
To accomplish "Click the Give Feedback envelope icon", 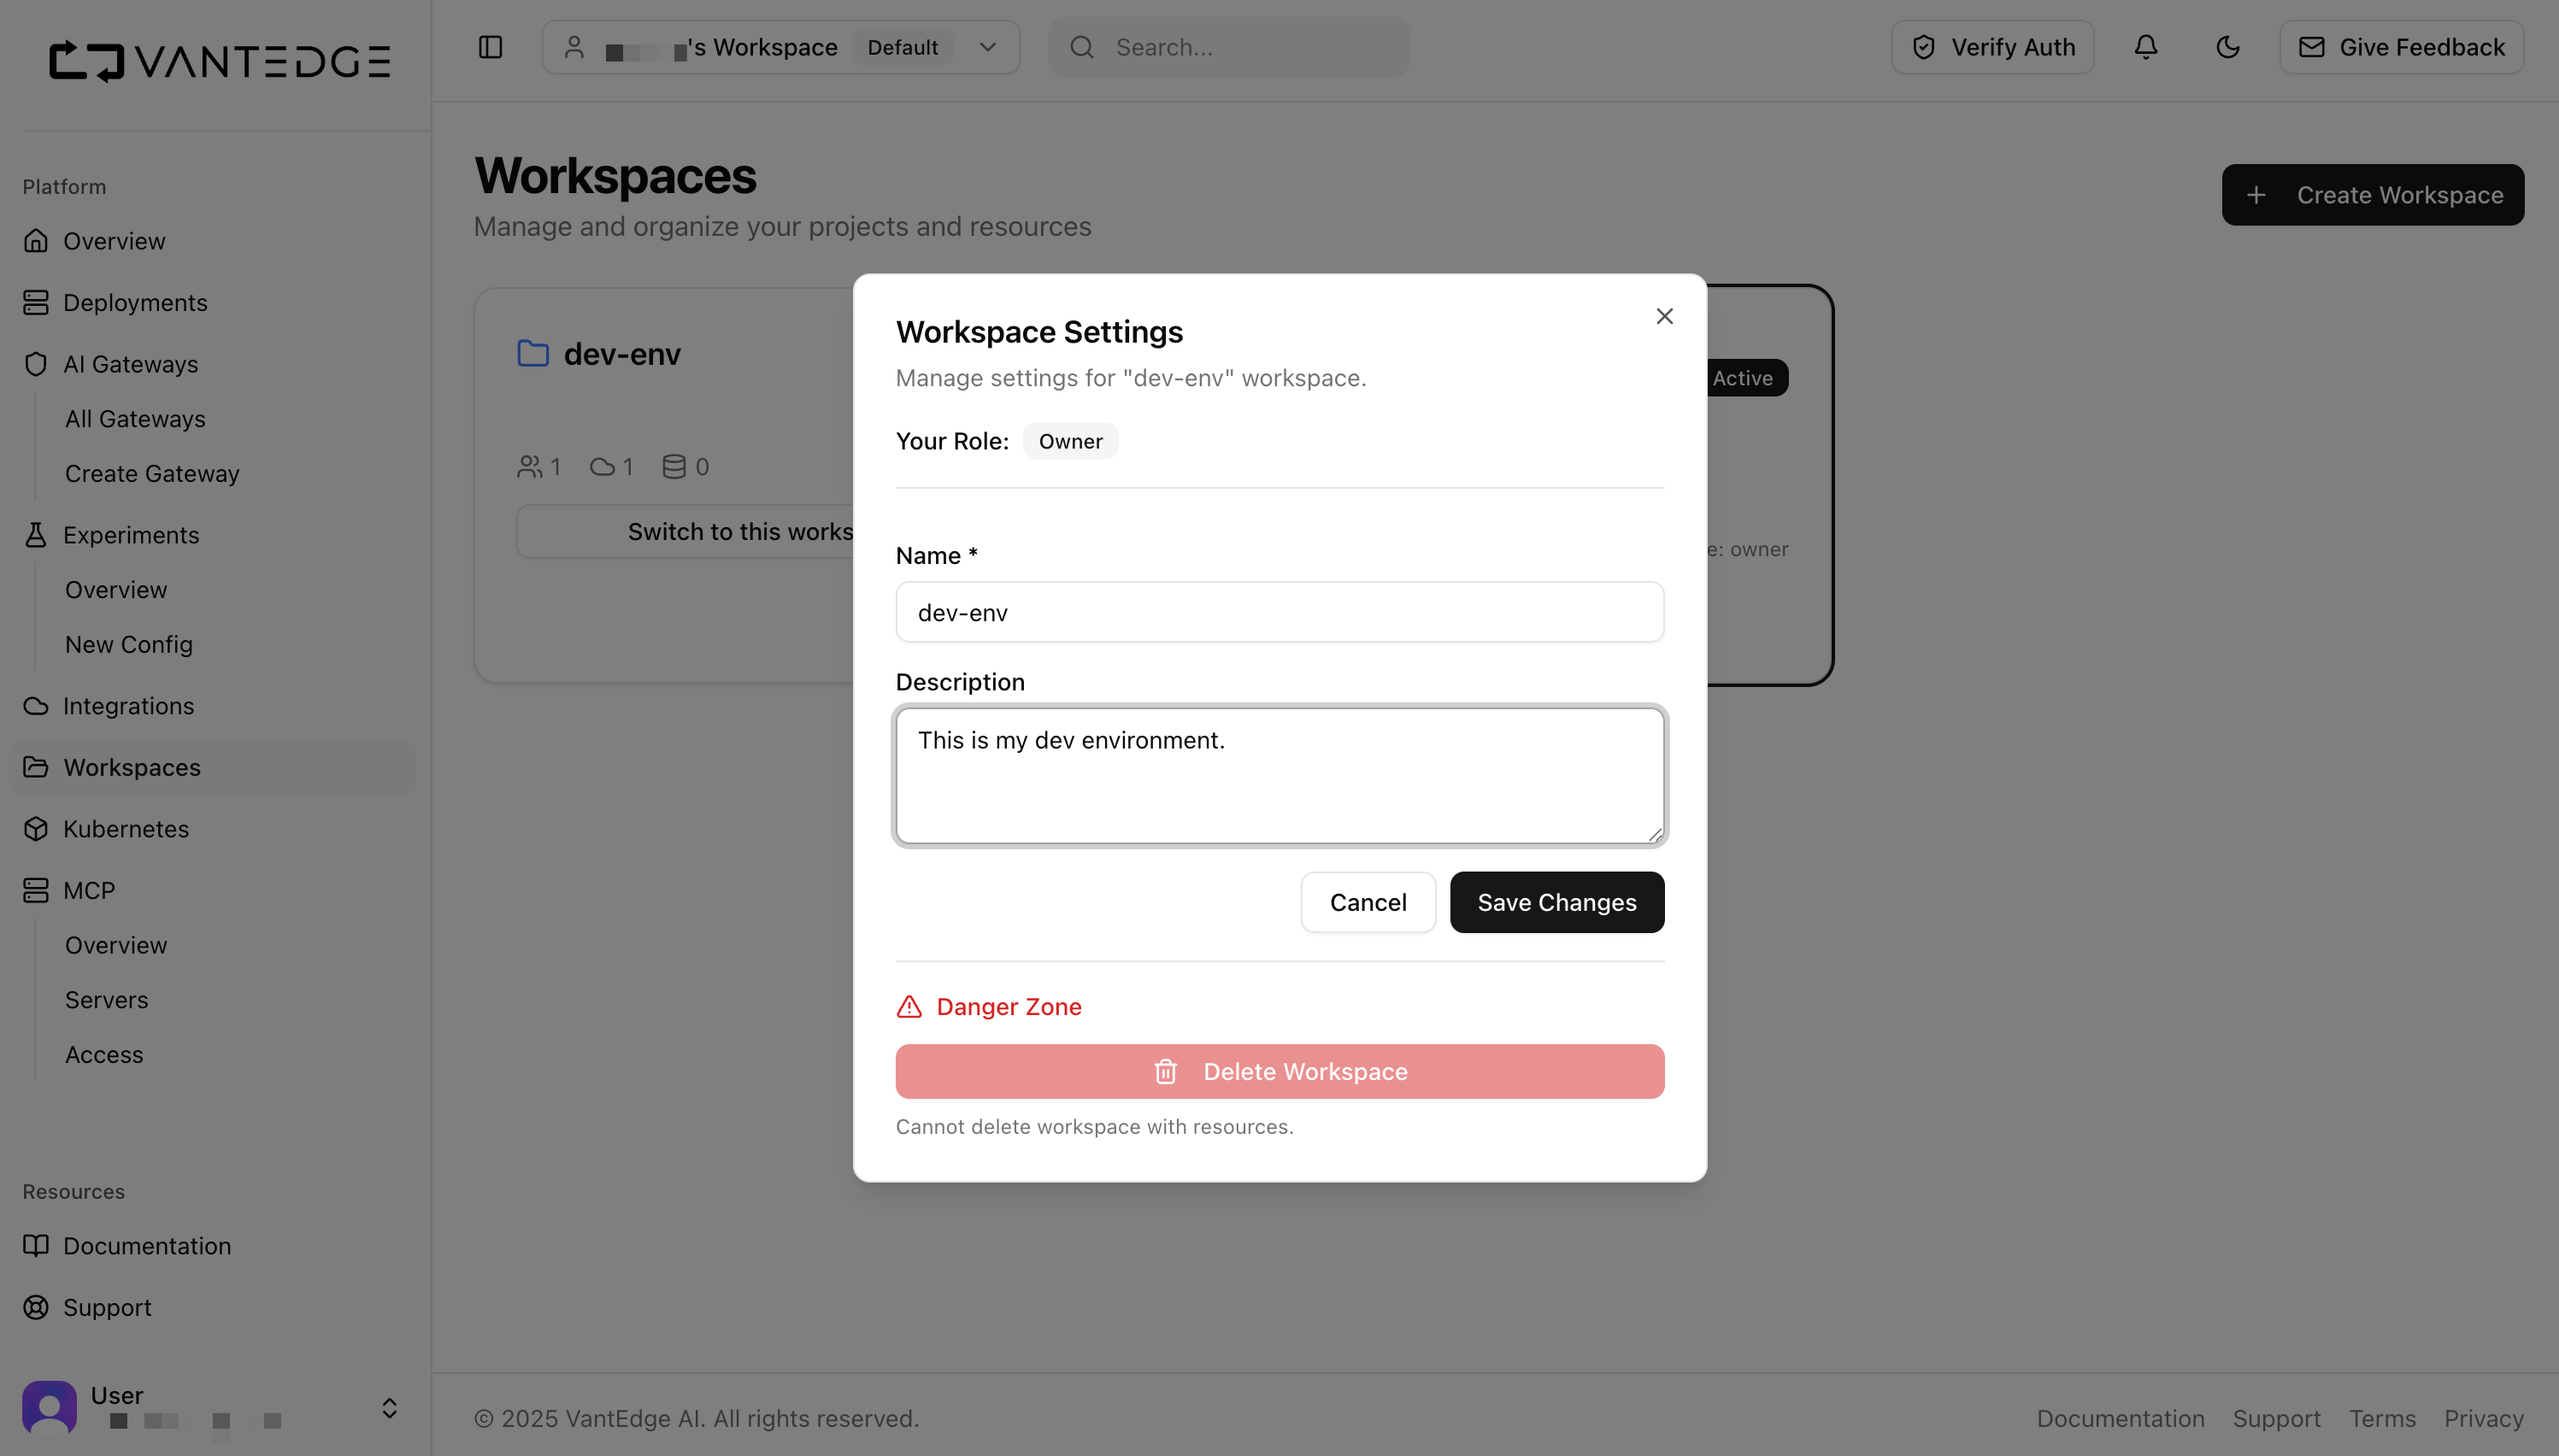I will point(2312,46).
